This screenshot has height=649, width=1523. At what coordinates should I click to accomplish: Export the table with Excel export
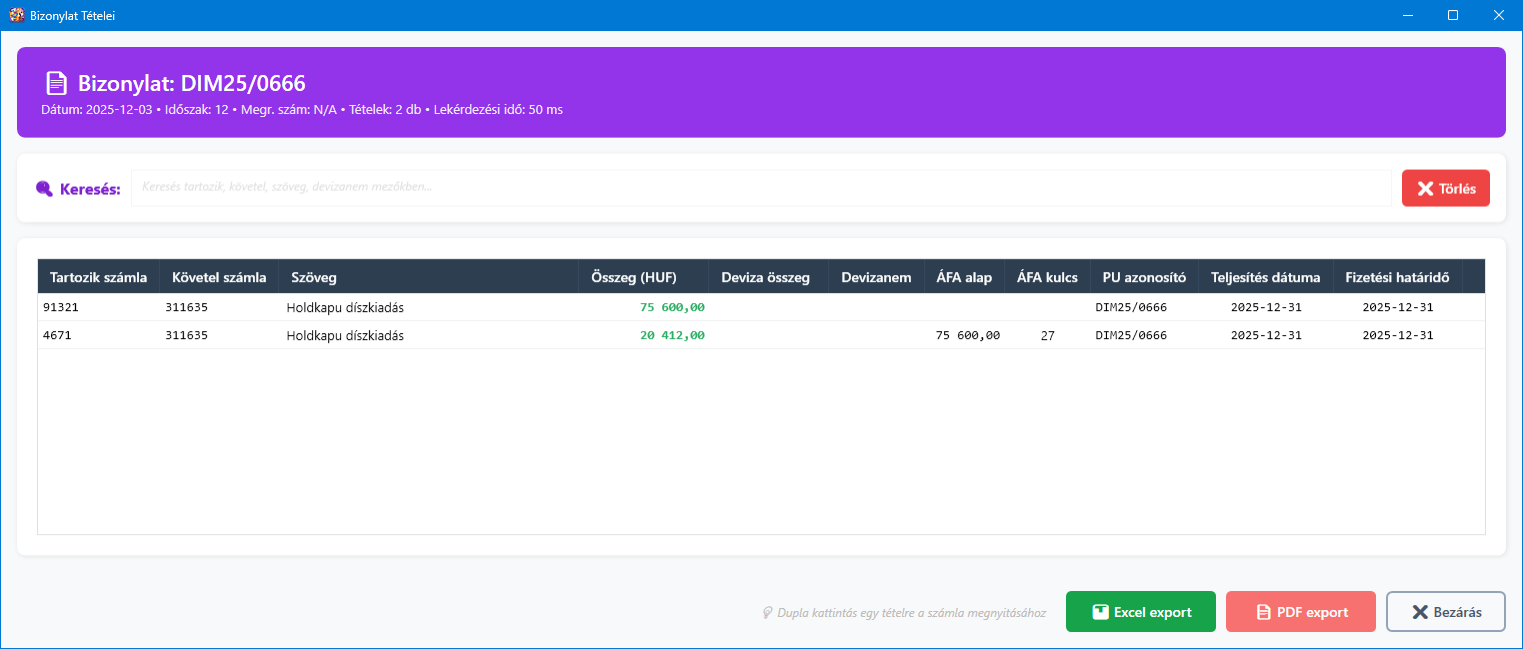[x=1140, y=612]
